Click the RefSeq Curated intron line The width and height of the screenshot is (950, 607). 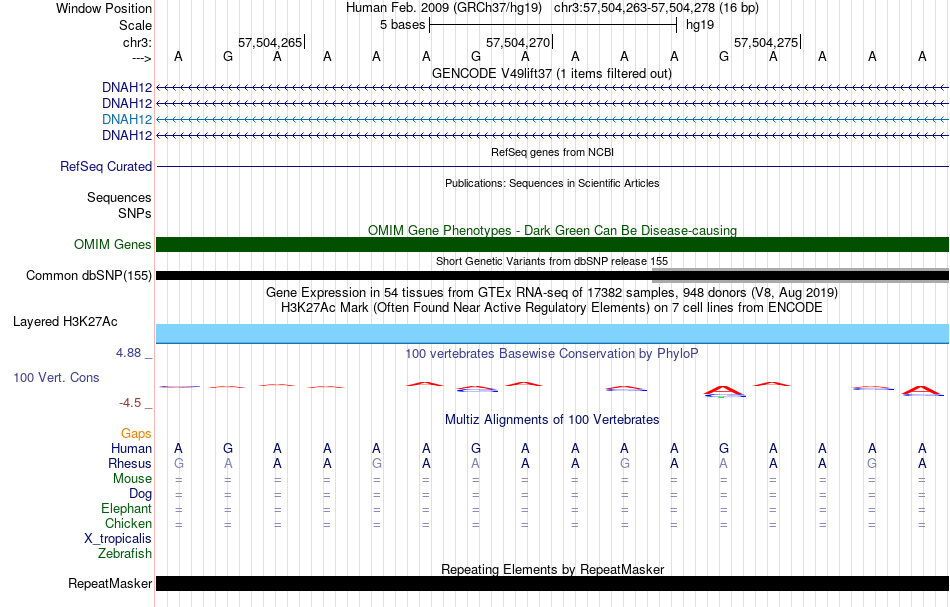click(552, 166)
